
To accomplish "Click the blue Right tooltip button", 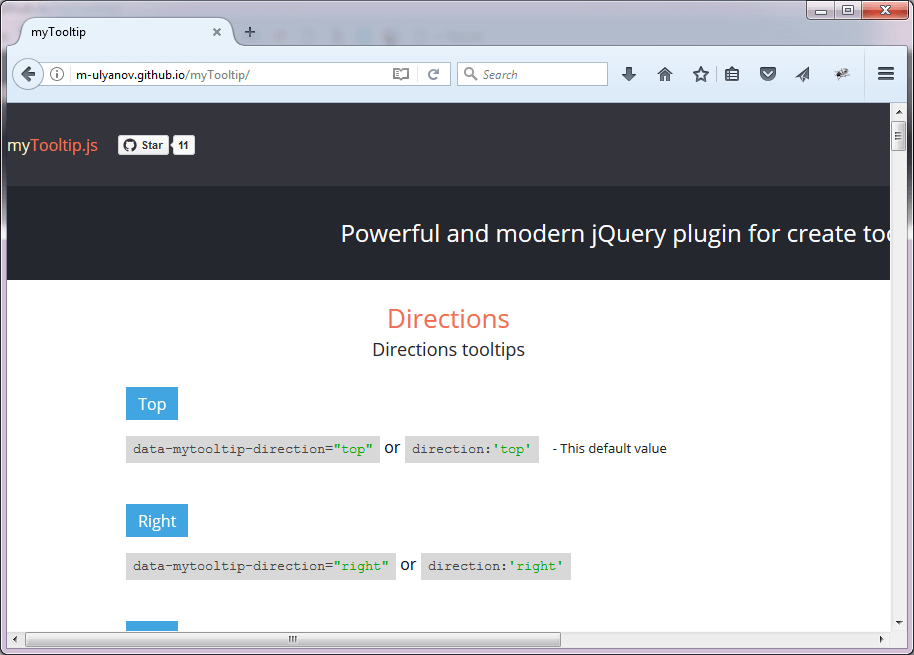I will click(x=157, y=520).
